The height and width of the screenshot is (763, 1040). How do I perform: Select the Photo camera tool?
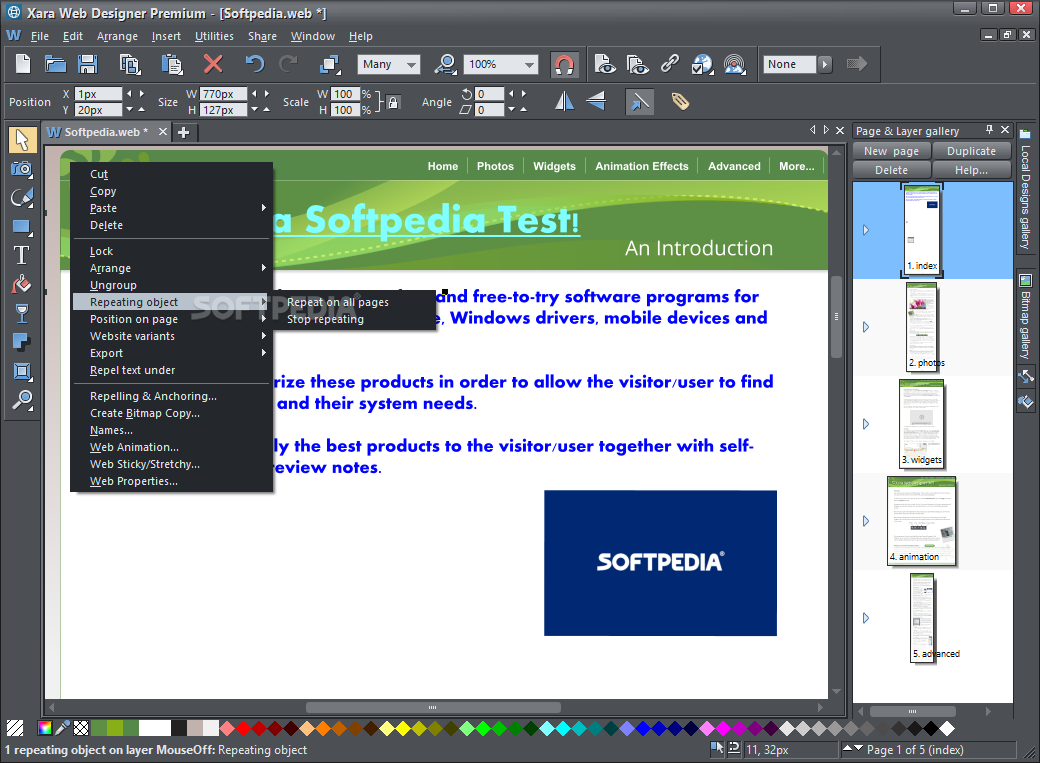coord(22,169)
